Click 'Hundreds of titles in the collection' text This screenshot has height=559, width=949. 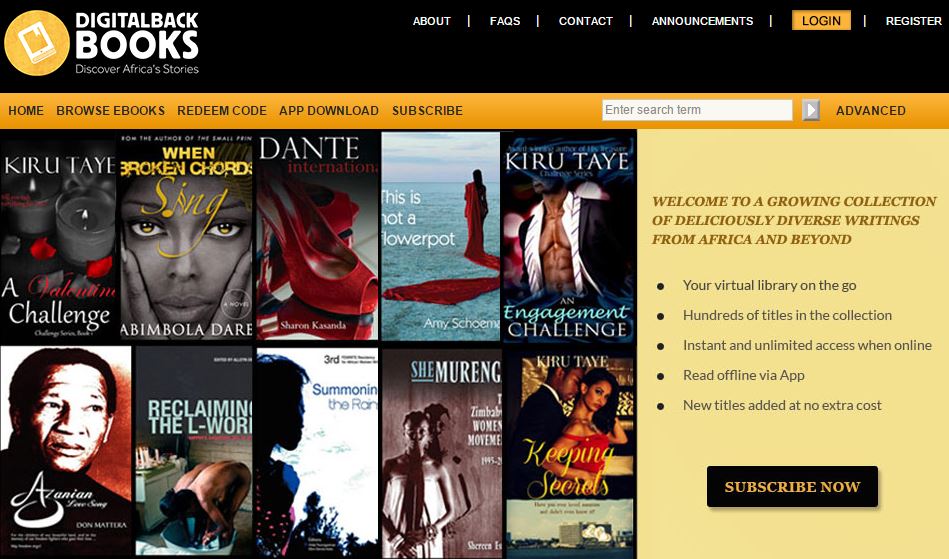click(787, 315)
